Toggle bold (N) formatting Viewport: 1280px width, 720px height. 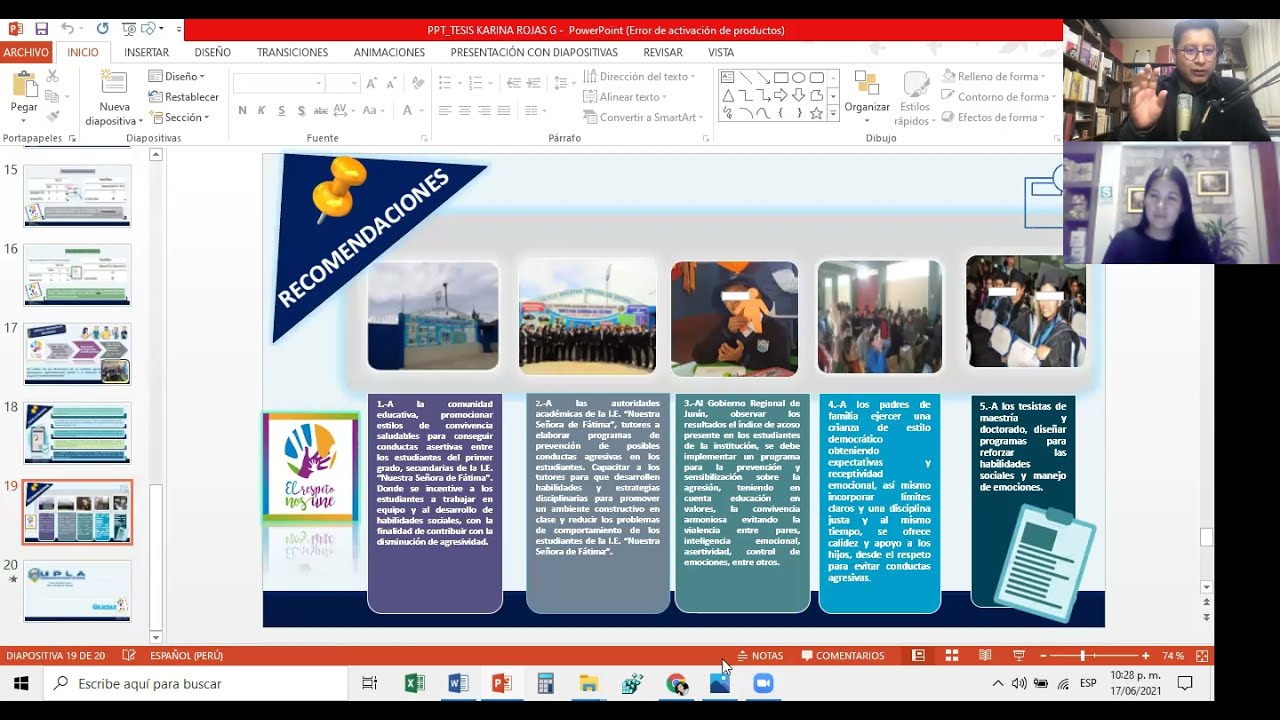[242, 110]
